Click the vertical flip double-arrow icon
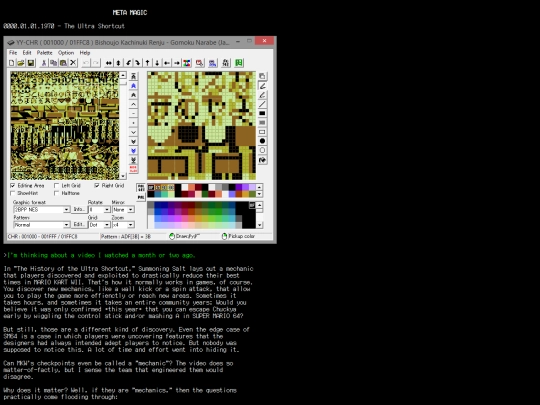This screenshot has width=540, height=405. [x=118, y=63]
